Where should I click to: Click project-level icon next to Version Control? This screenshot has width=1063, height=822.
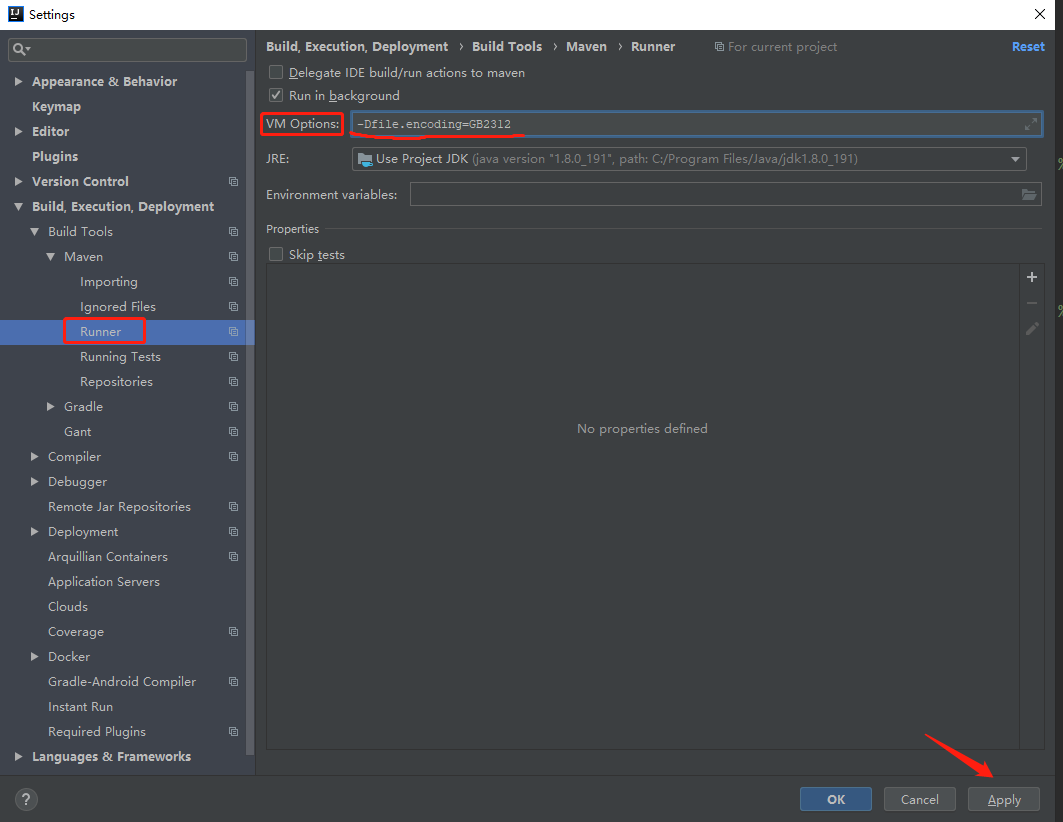[233, 182]
